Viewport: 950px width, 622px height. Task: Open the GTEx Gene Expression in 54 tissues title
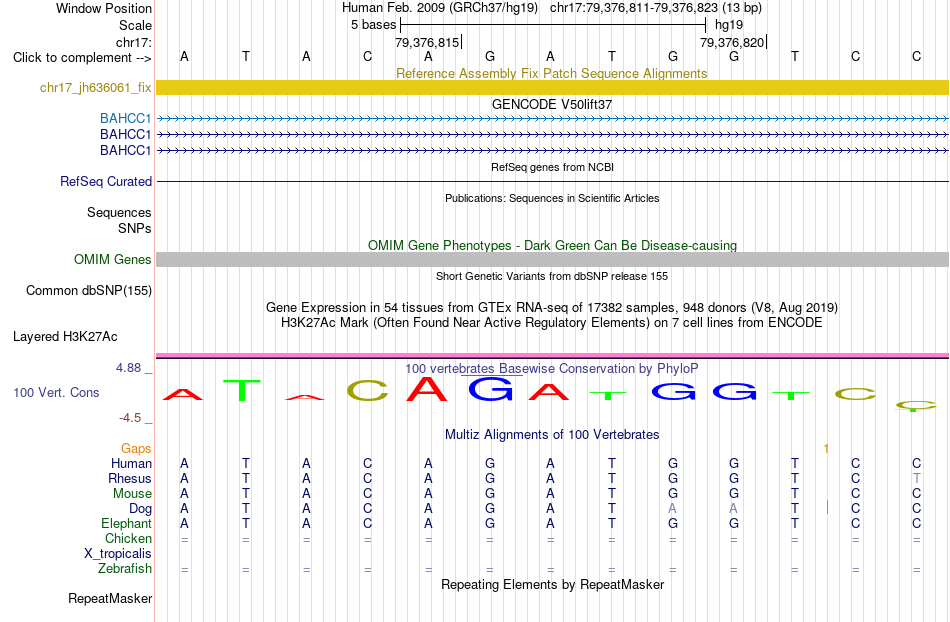[552, 307]
